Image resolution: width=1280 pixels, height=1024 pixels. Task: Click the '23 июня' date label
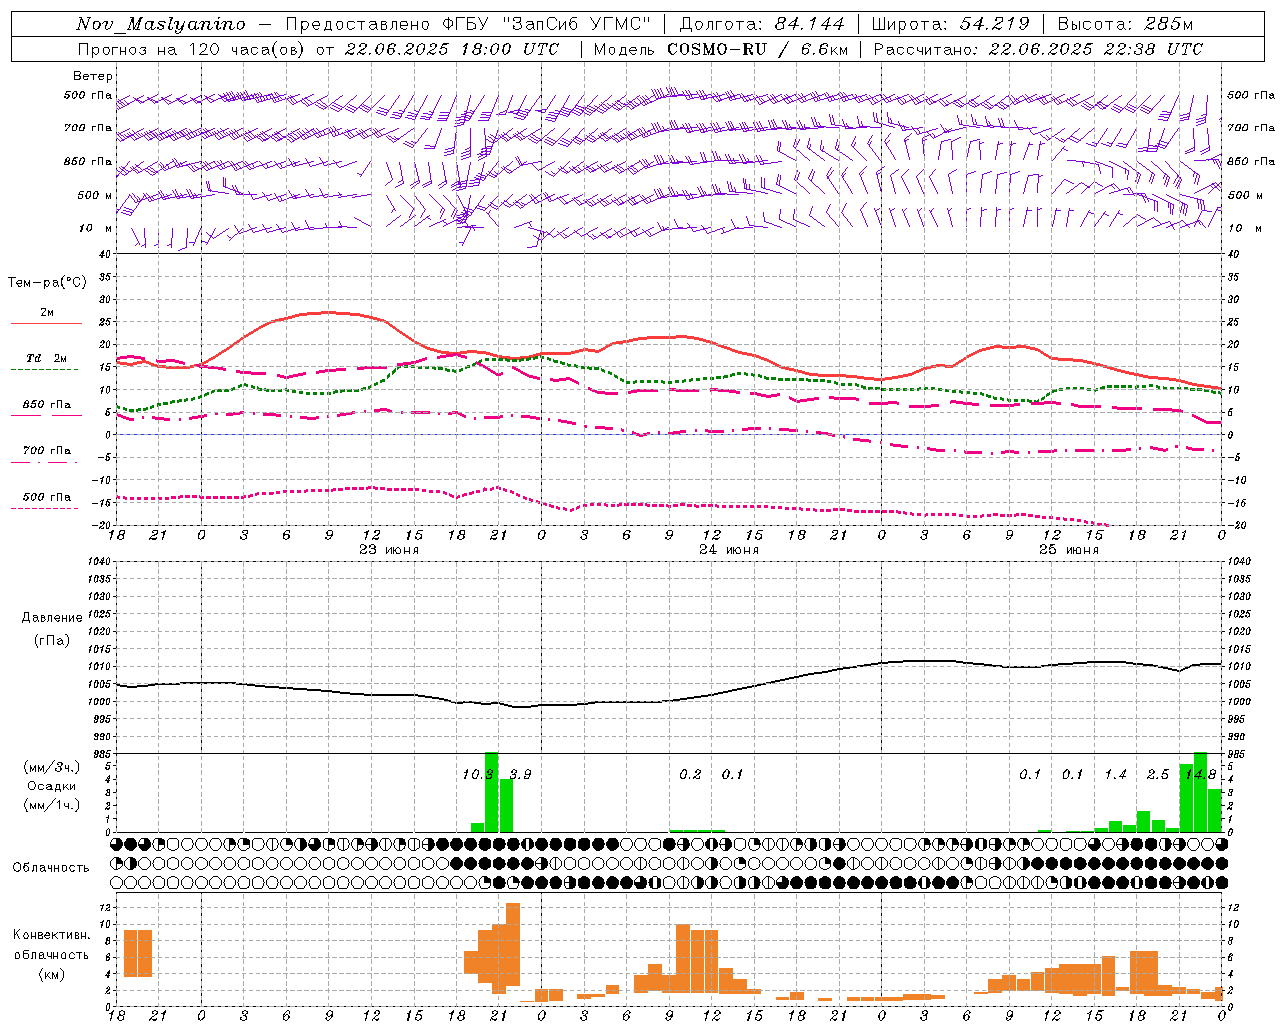pos(389,550)
